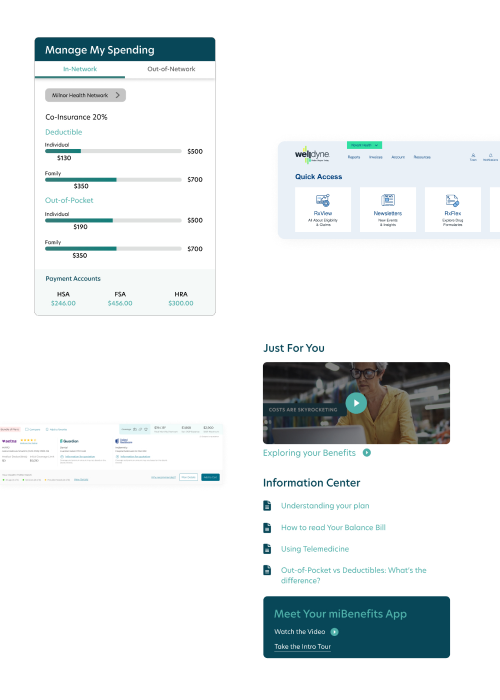Image resolution: width=500 pixels, height=700 pixels.
Task: Open the RxFlex drug formularies icon
Action: (x=452, y=200)
